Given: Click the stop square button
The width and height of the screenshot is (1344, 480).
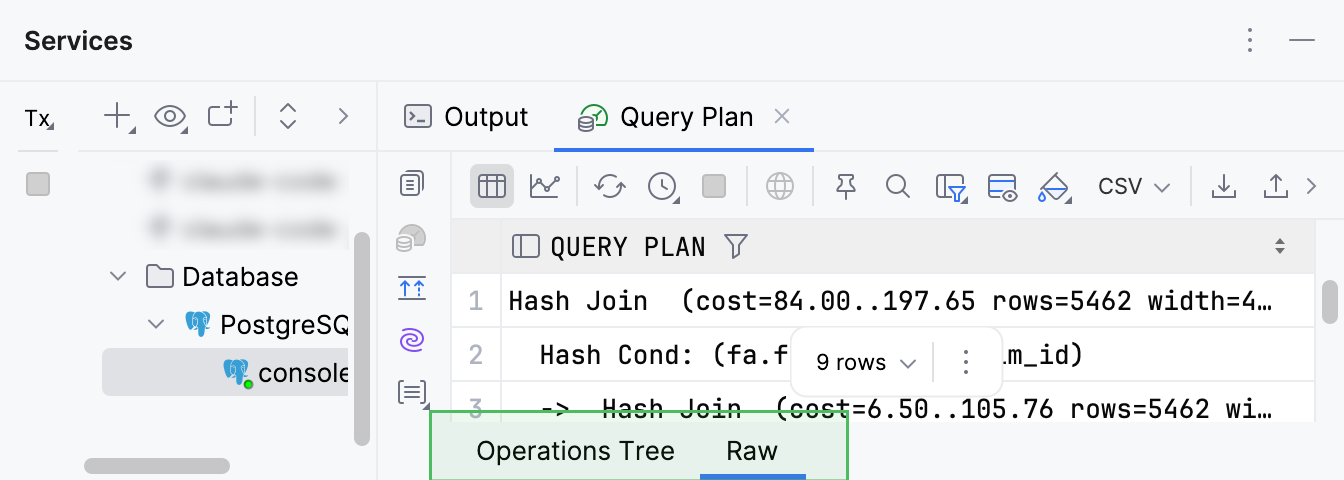Looking at the screenshot, I should (x=714, y=186).
